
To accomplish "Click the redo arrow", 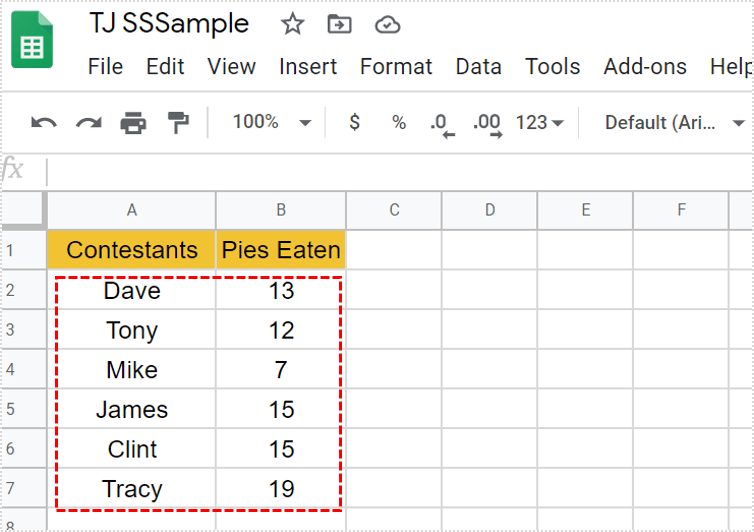I will pos(89,123).
